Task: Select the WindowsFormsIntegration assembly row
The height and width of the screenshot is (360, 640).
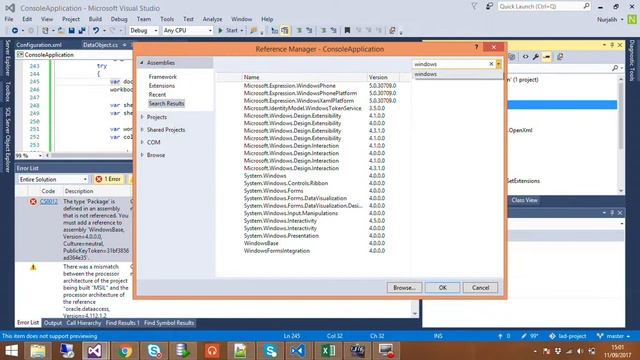Action: coord(313,251)
